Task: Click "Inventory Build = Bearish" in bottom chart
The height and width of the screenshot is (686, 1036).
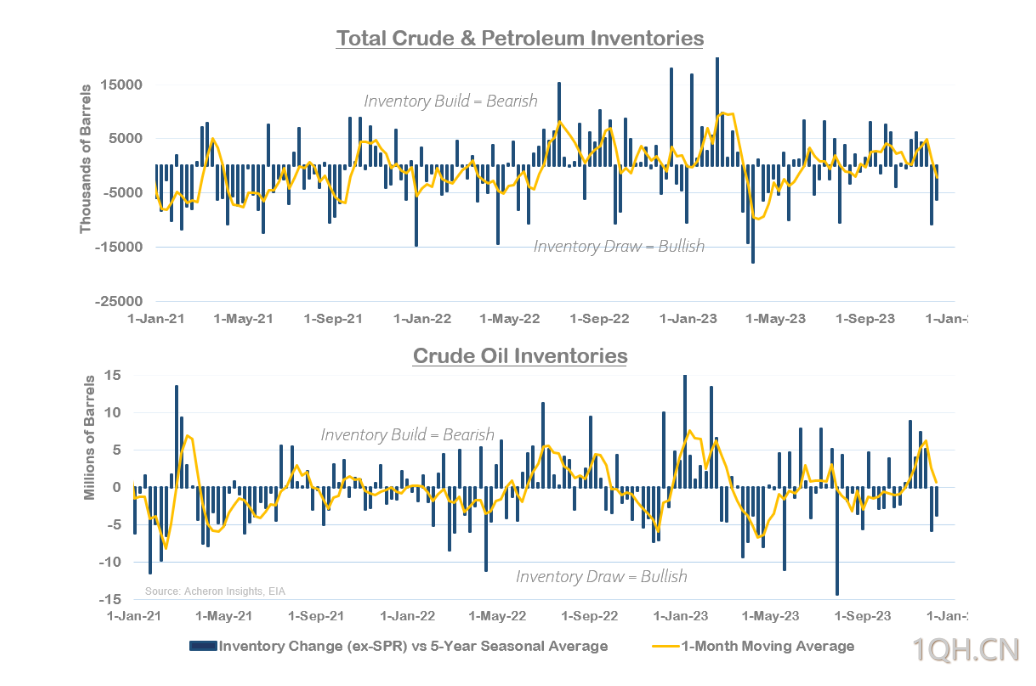Action: (x=407, y=435)
